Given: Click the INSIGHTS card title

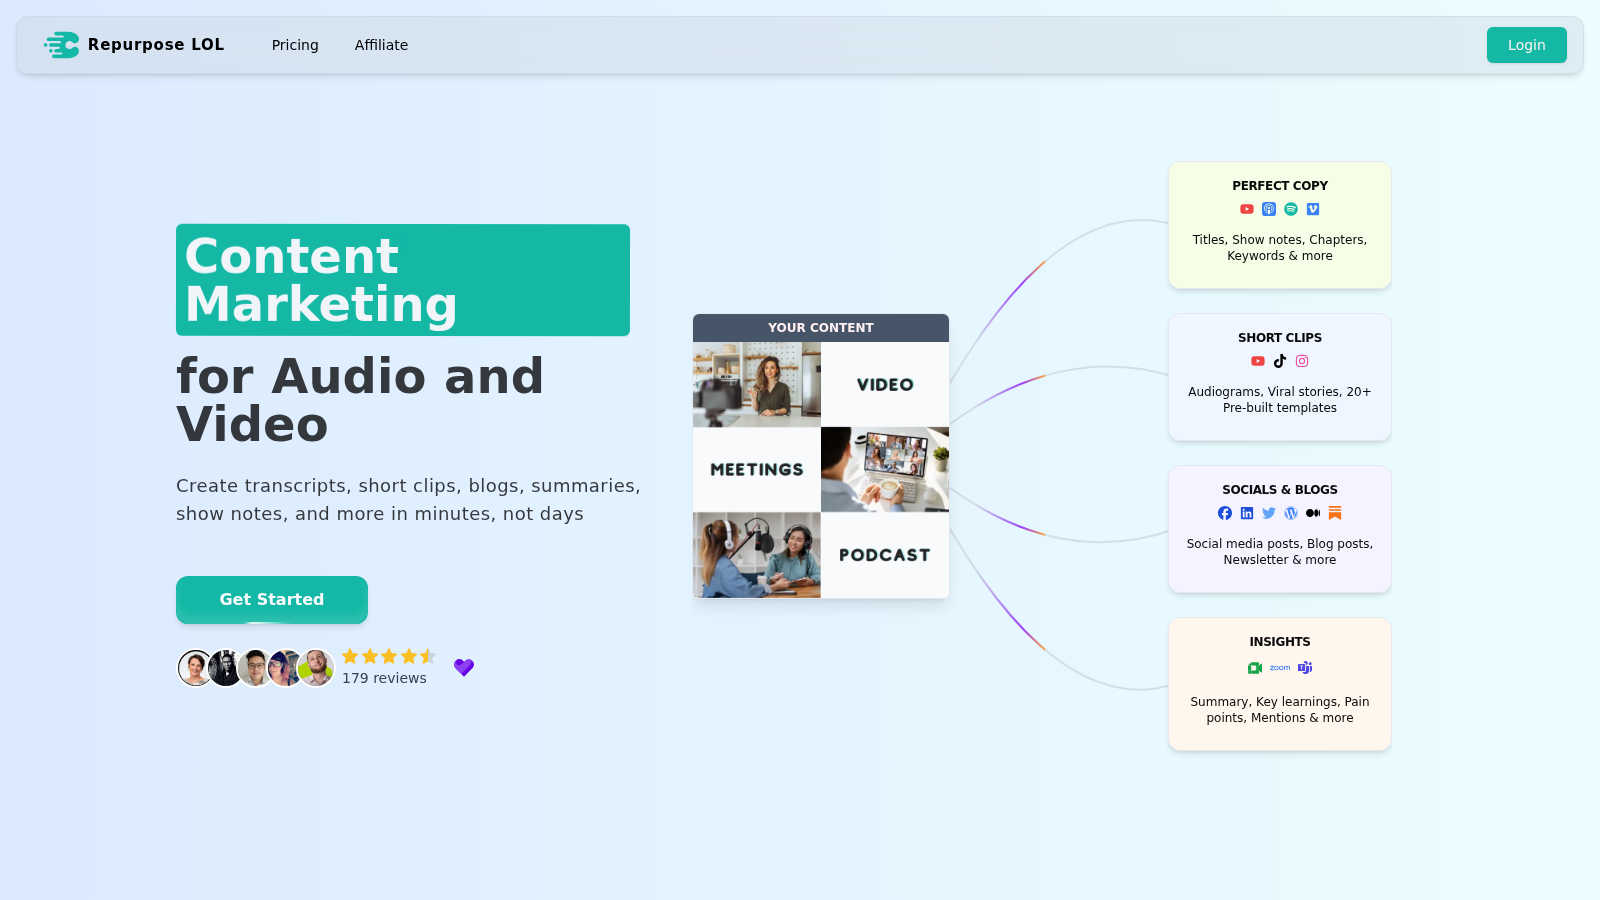Looking at the screenshot, I should click(1280, 642).
